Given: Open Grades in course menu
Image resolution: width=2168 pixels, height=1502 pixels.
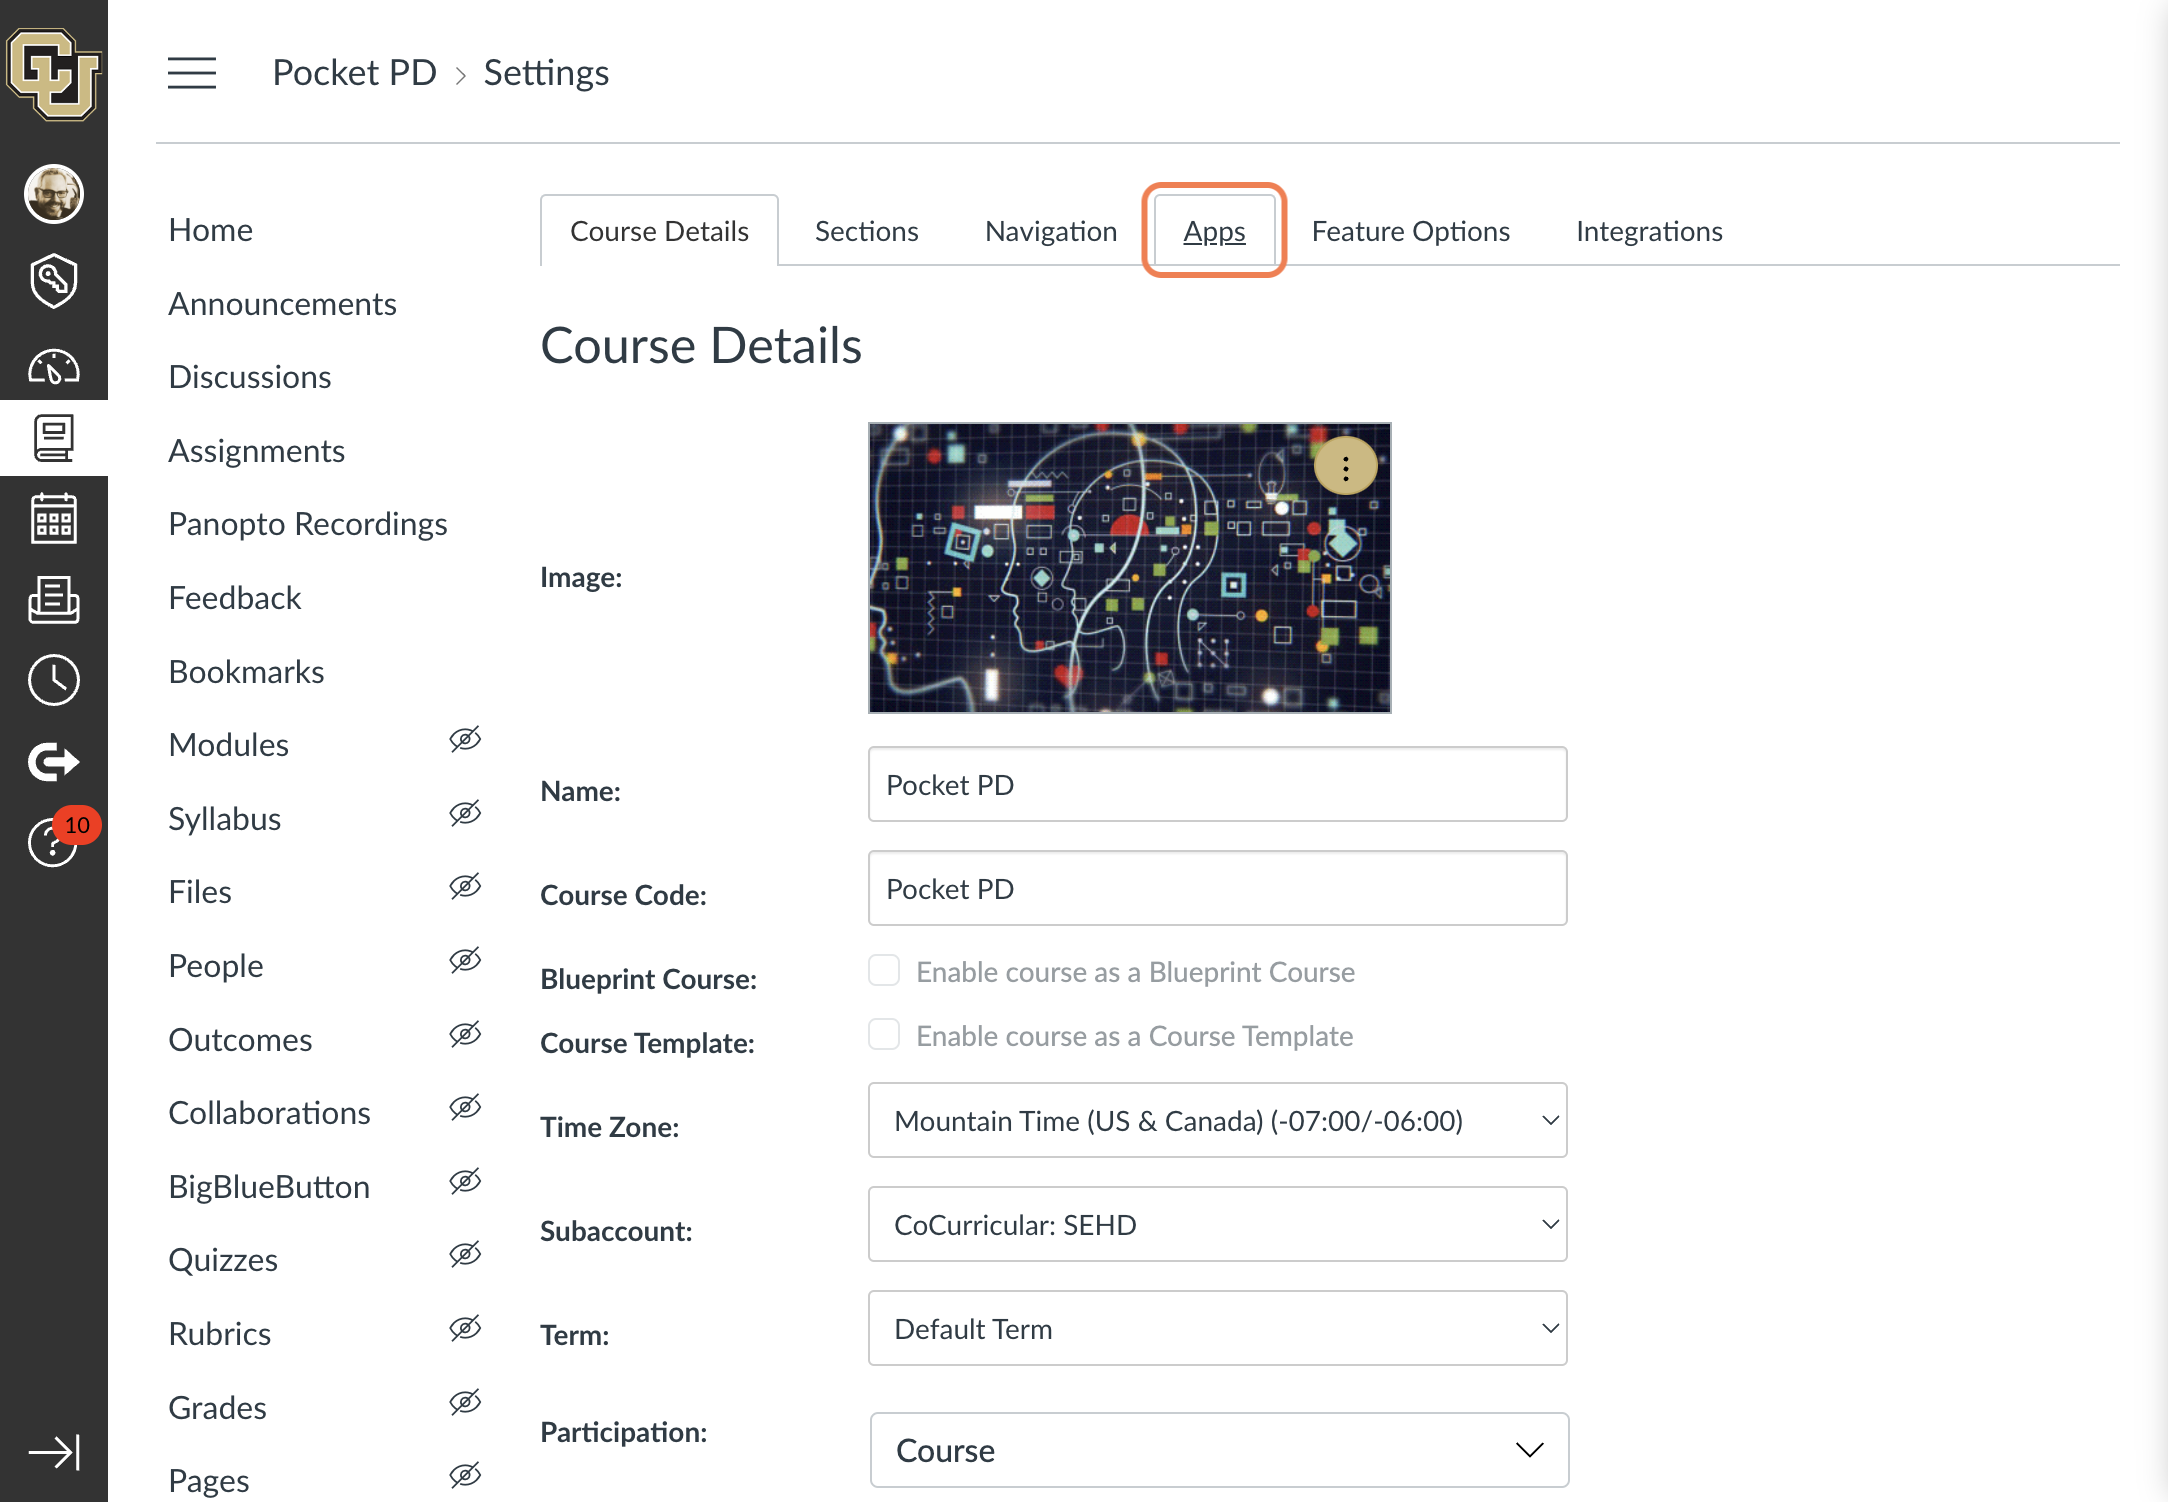Looking at the screenshot, I should pos(217,1408).
